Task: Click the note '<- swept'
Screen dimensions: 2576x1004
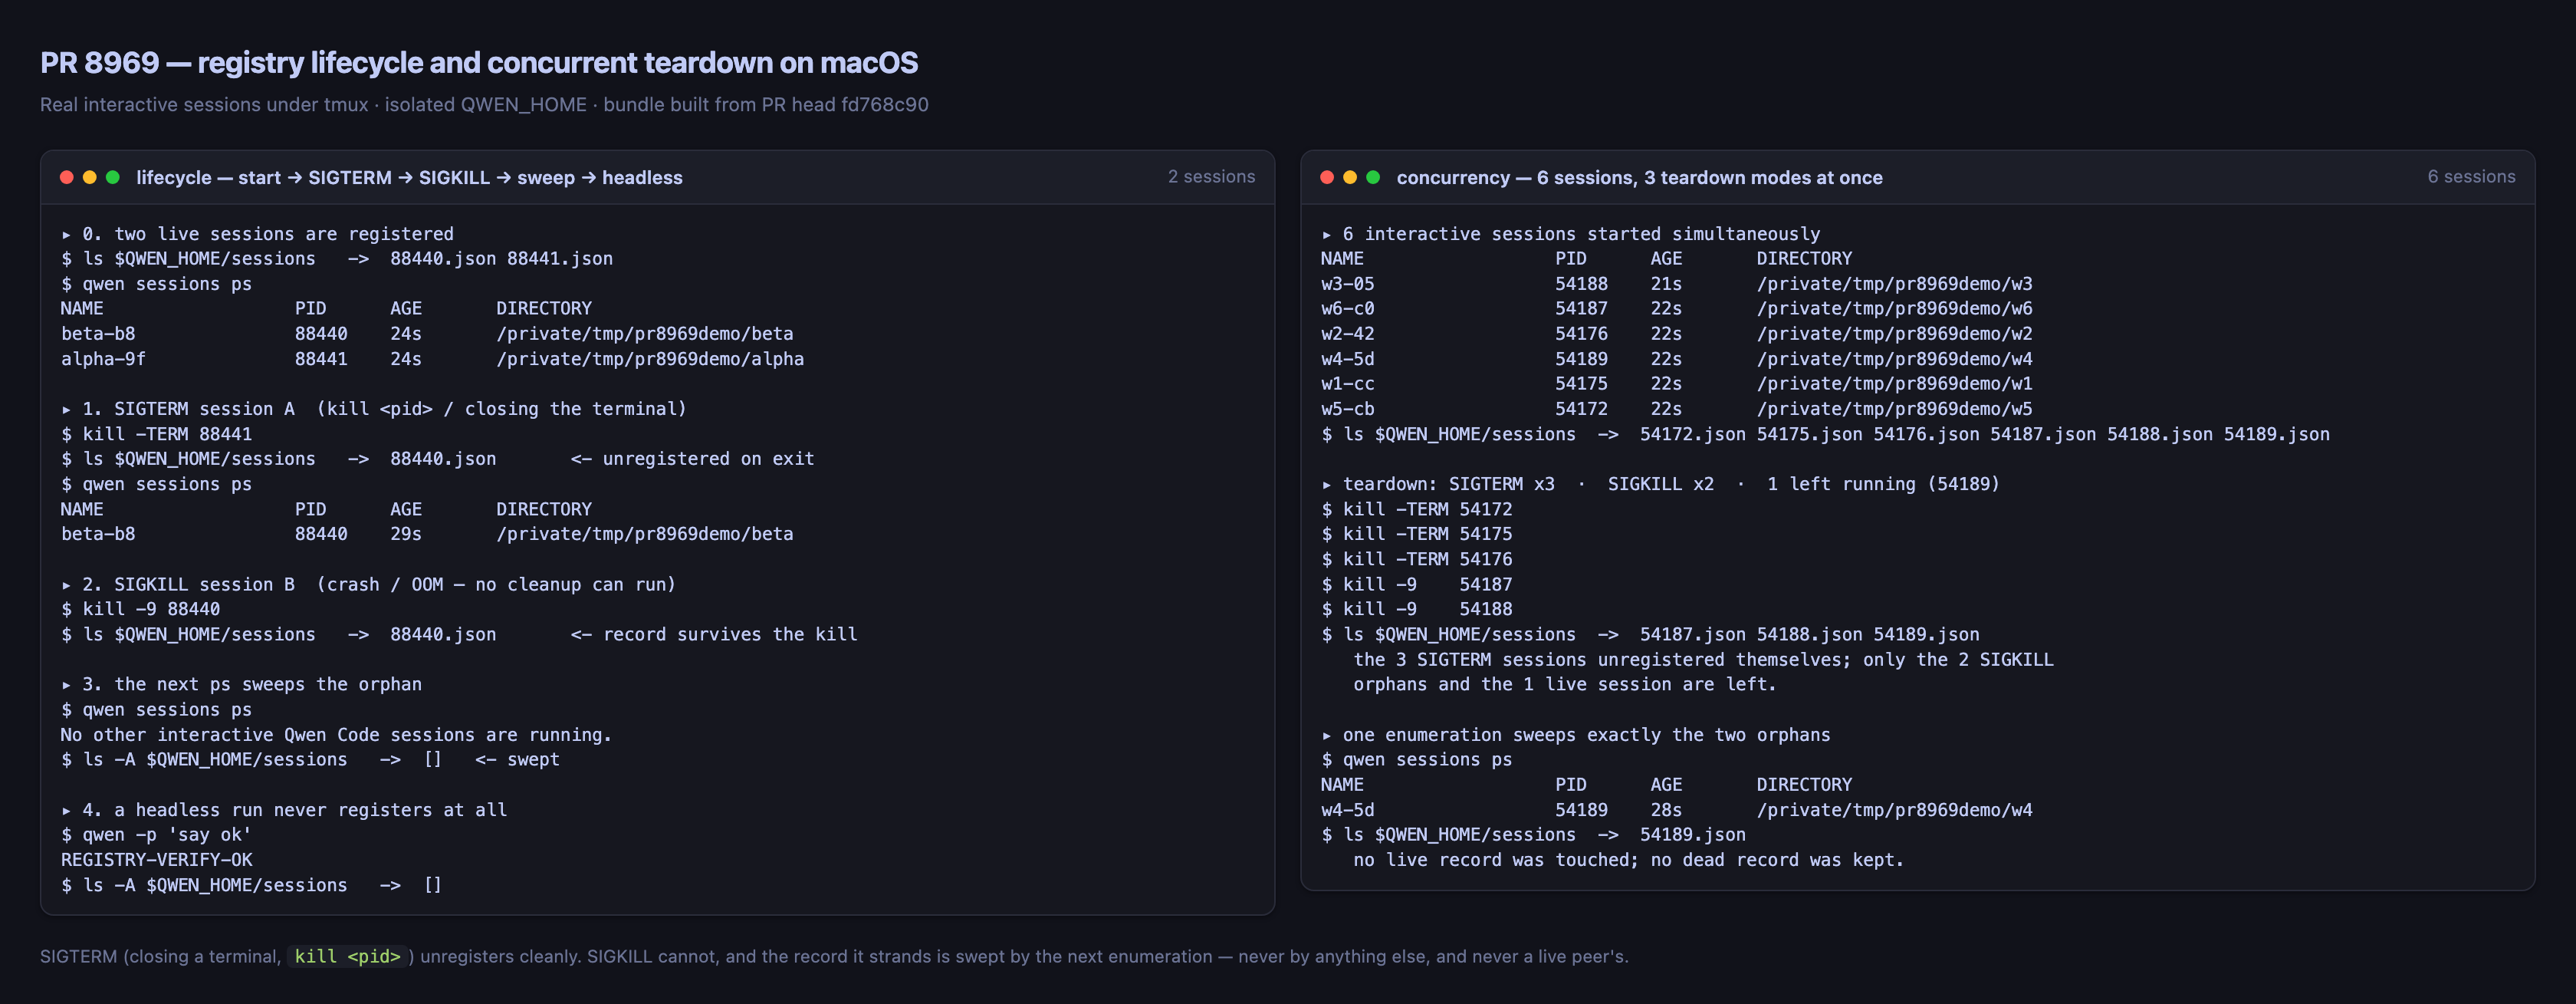Action: click(x=517, y=759)
